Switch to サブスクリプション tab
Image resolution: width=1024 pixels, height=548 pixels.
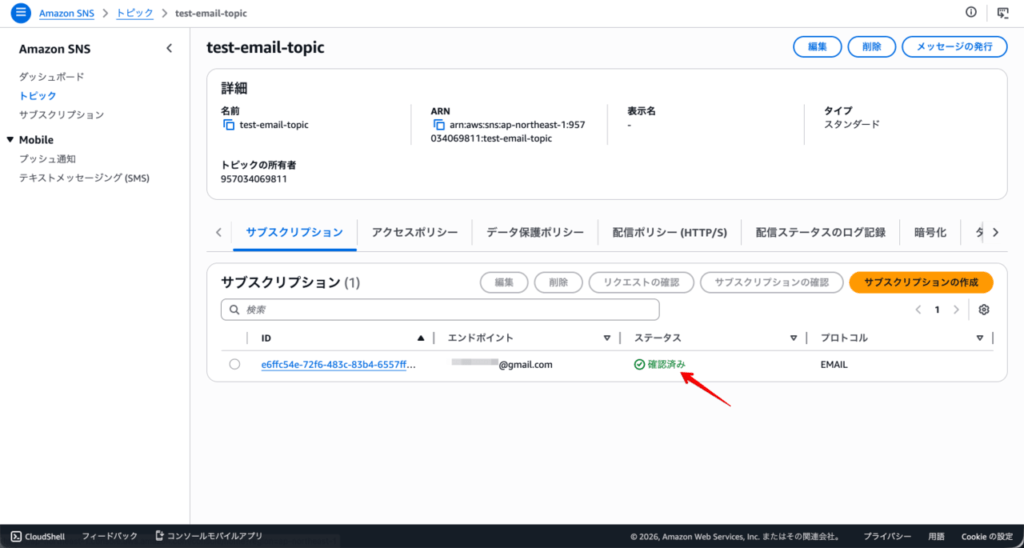click(x=295, y=233)
